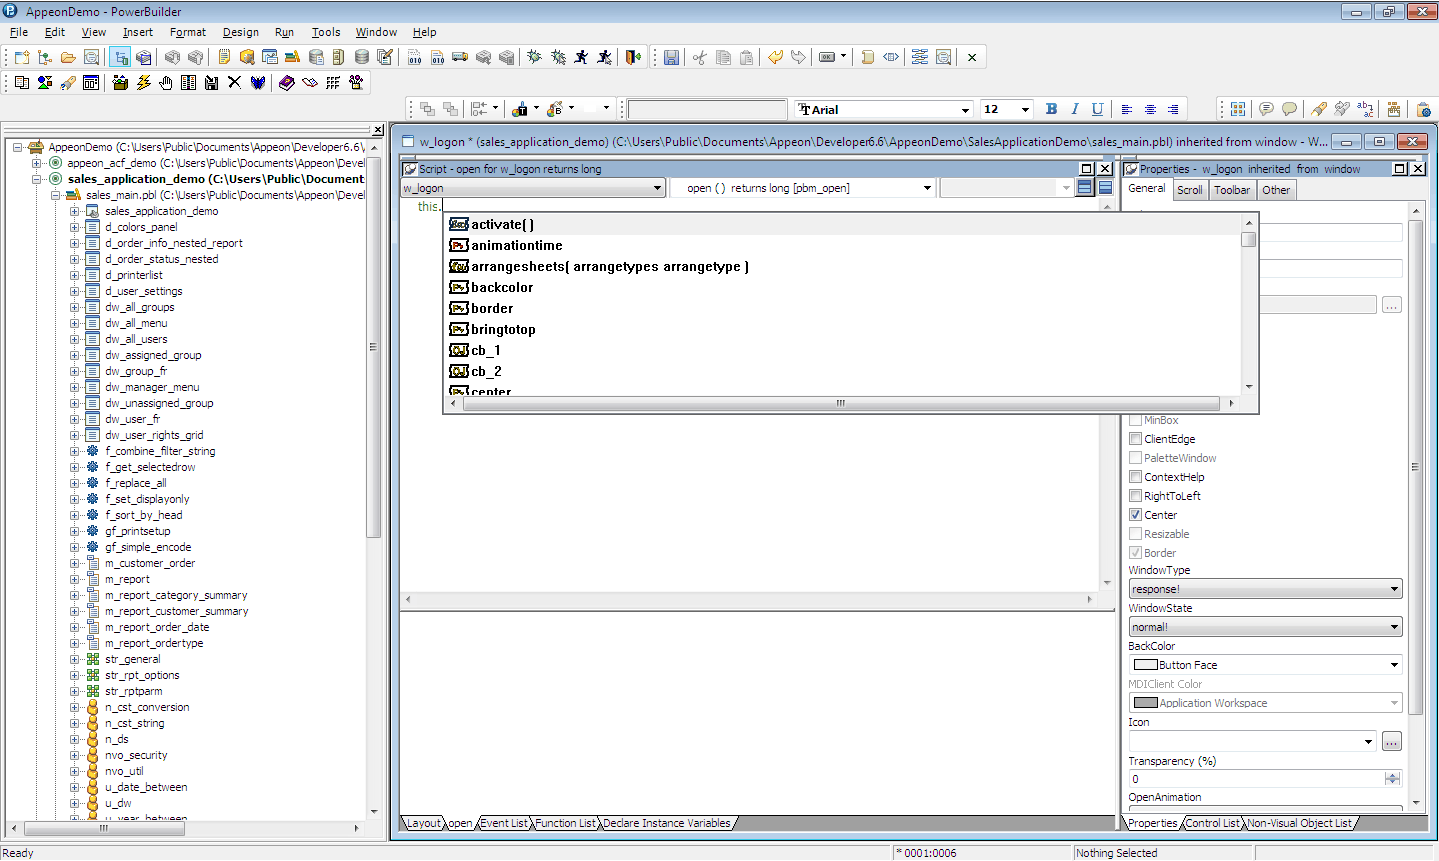Image resolution: width=1439 pixels, height=861 pixels.
Task: Open the open() event dropdown
Action: 927,188
